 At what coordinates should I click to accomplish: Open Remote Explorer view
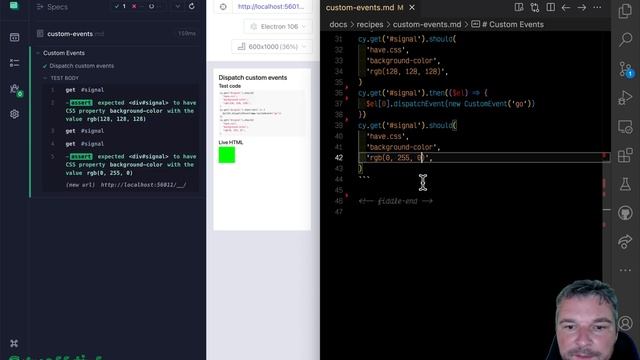click(625, 127)
